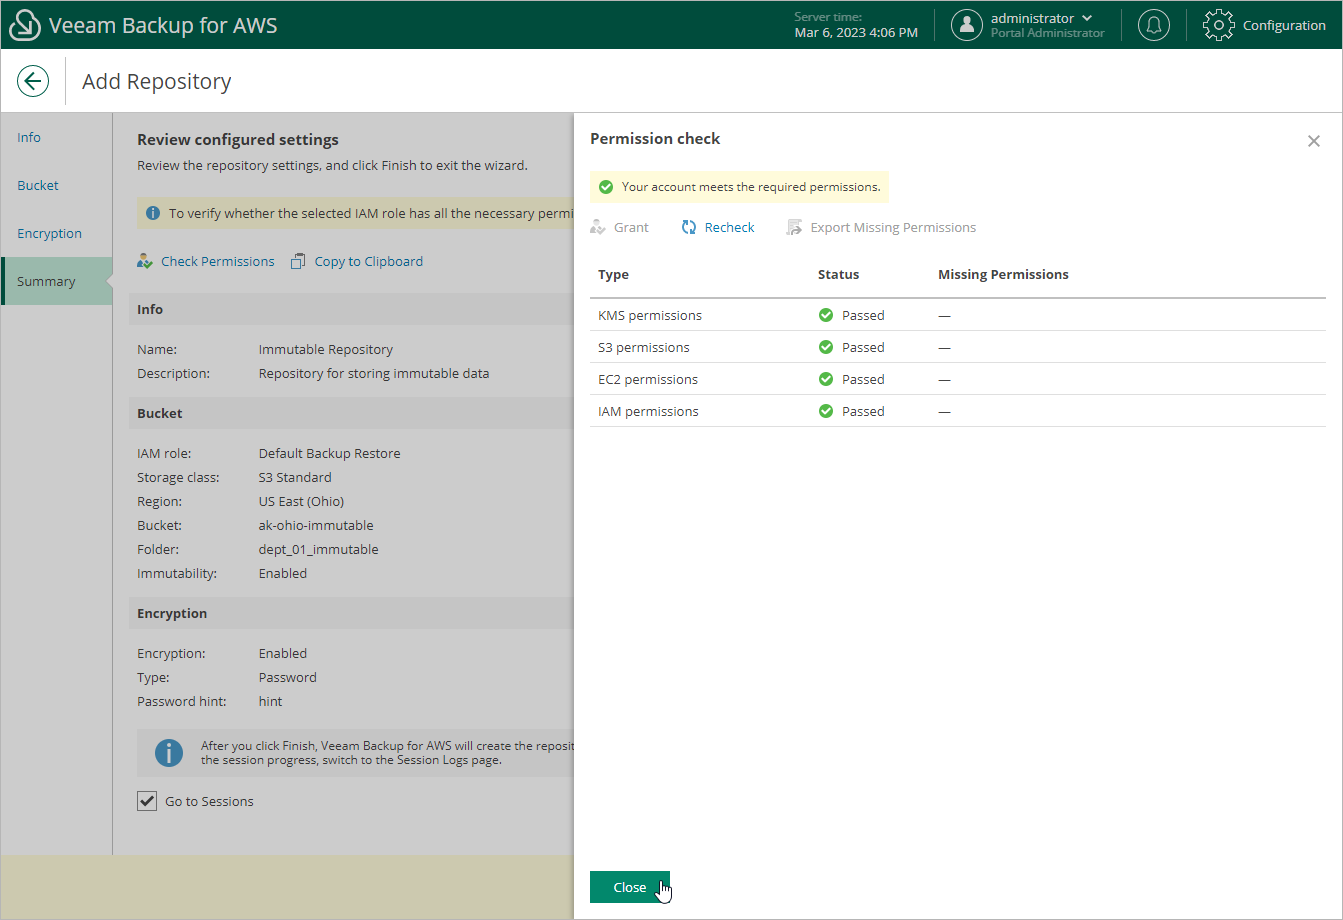
Task: Click the Close button
Action: click(629, 887)
